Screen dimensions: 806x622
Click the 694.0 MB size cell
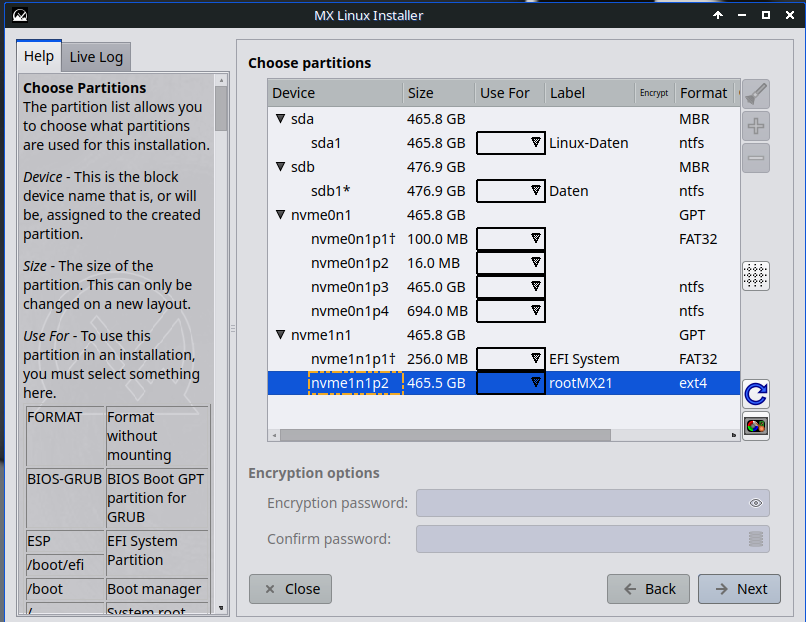[x=437, y=311]
